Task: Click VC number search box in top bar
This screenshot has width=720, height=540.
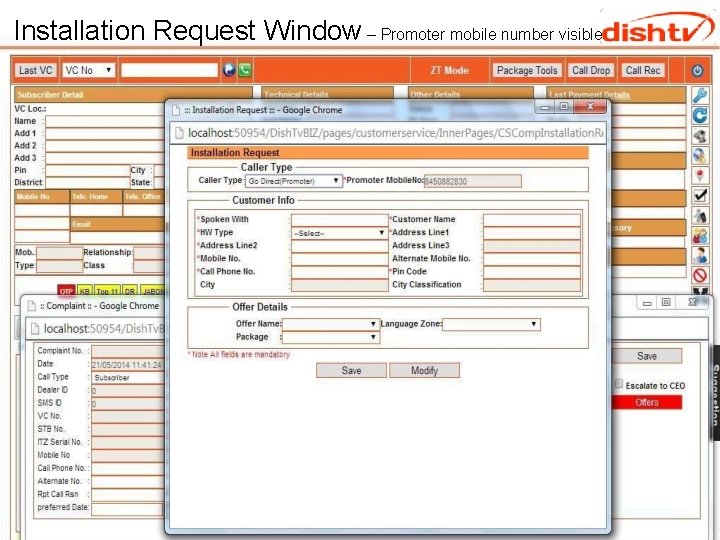Action: click(169, 70)
